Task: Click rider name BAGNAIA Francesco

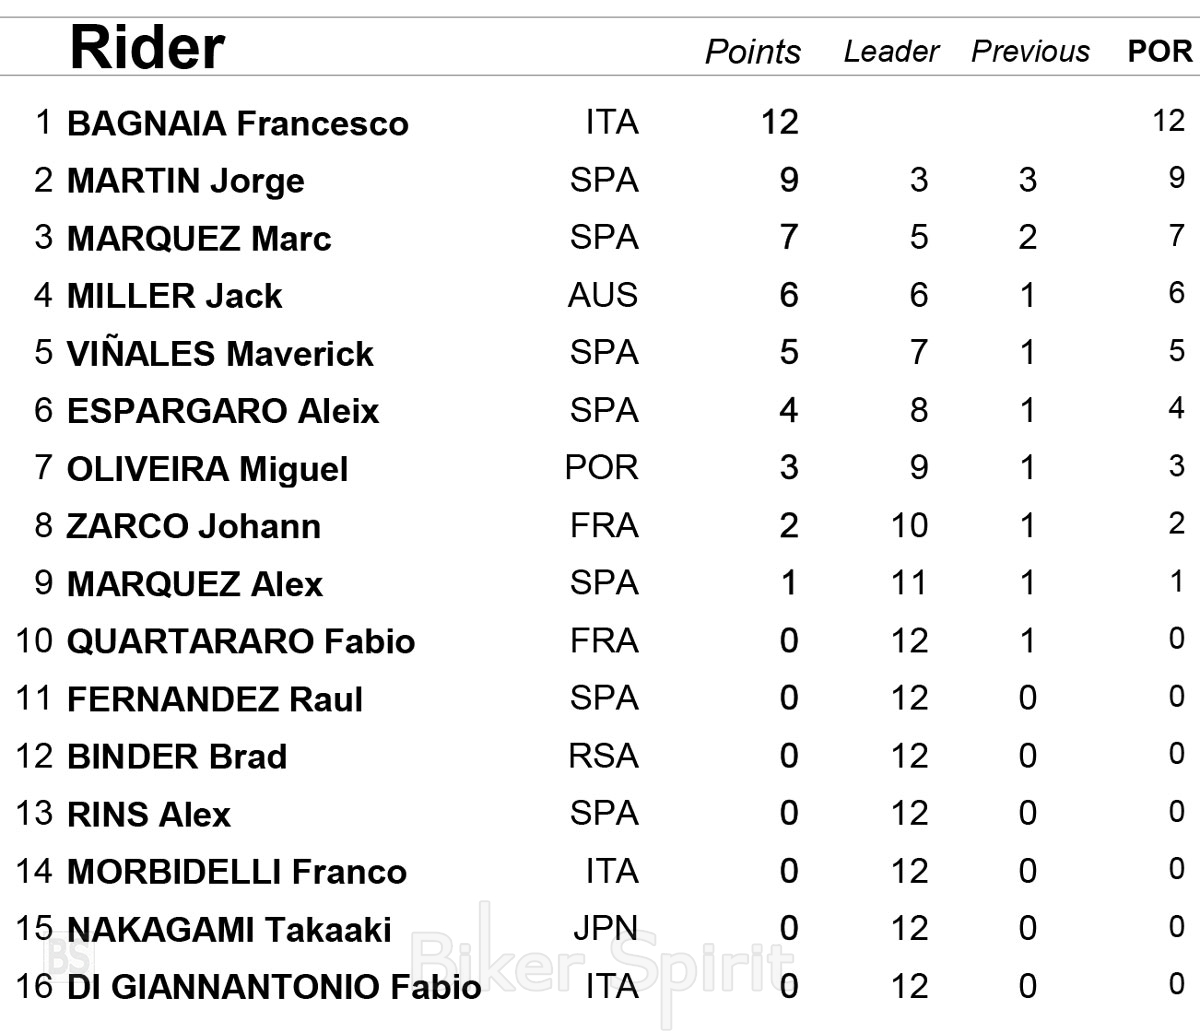Action: point(238,124)
